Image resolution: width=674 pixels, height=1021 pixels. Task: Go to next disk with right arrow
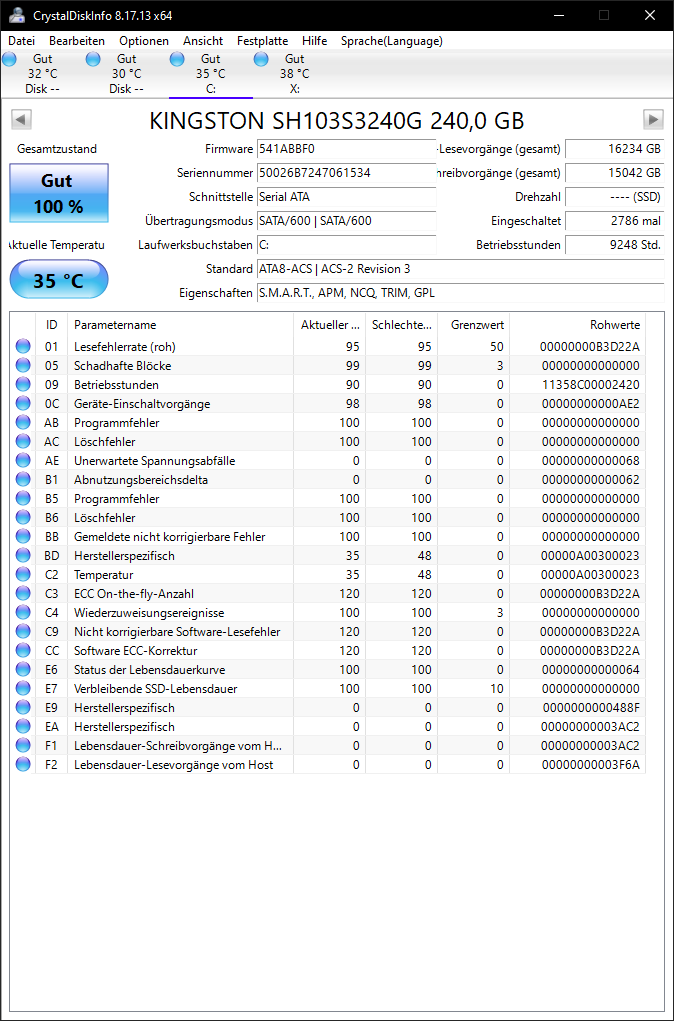pos(653,119)
